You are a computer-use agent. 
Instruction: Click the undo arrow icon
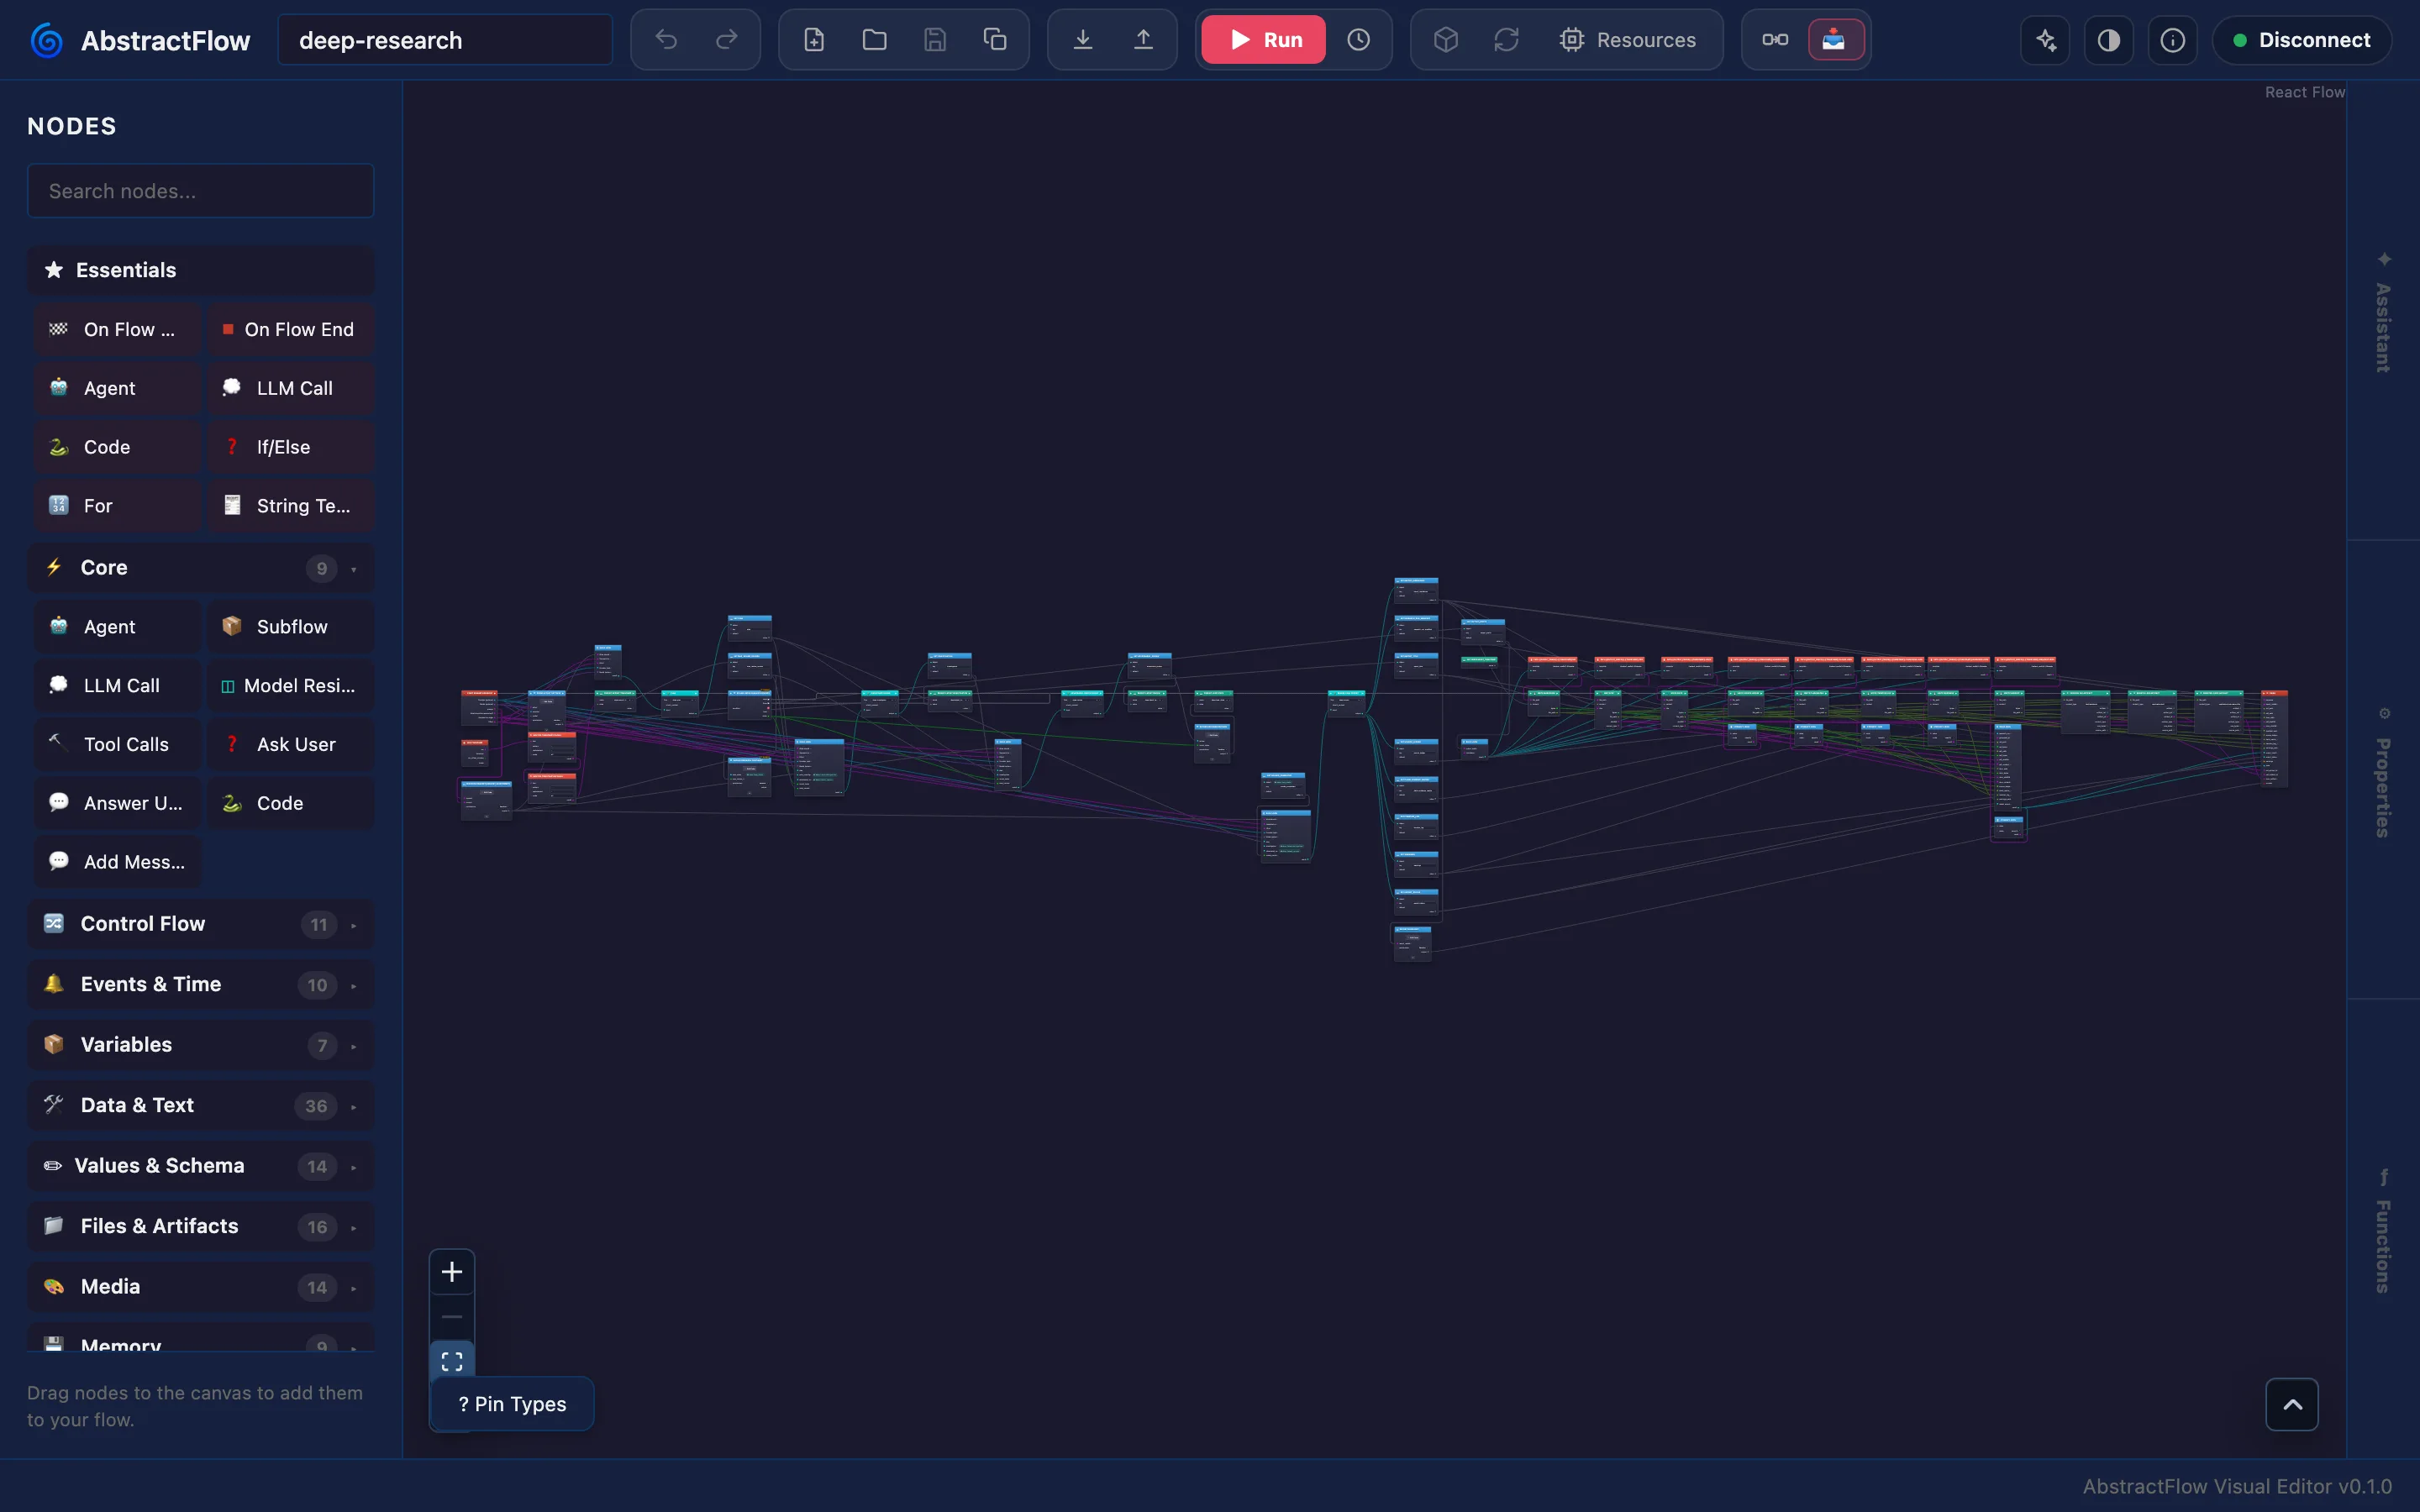pos(666,40)
